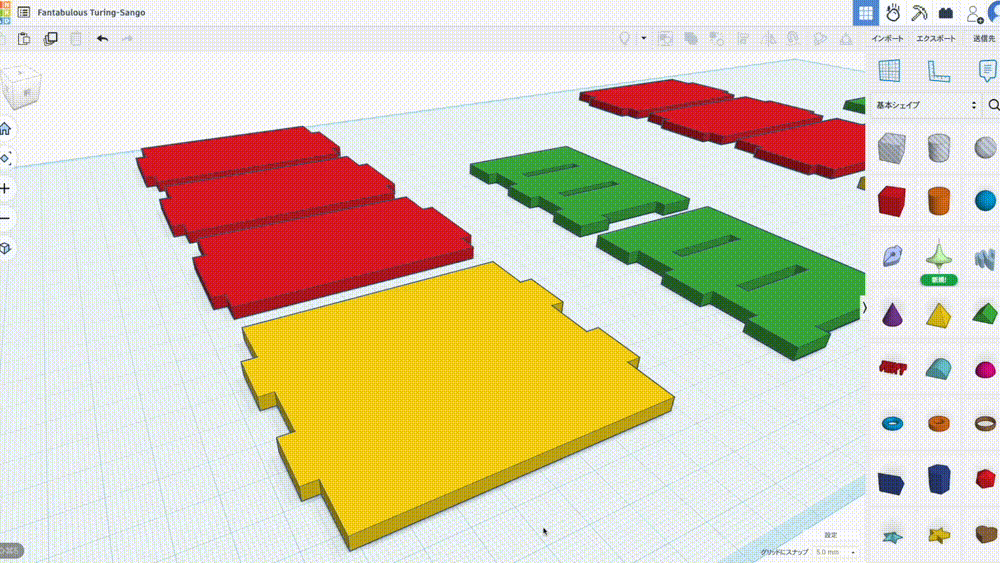
Task: Open the Bricks mode icon
Action: 946,13
